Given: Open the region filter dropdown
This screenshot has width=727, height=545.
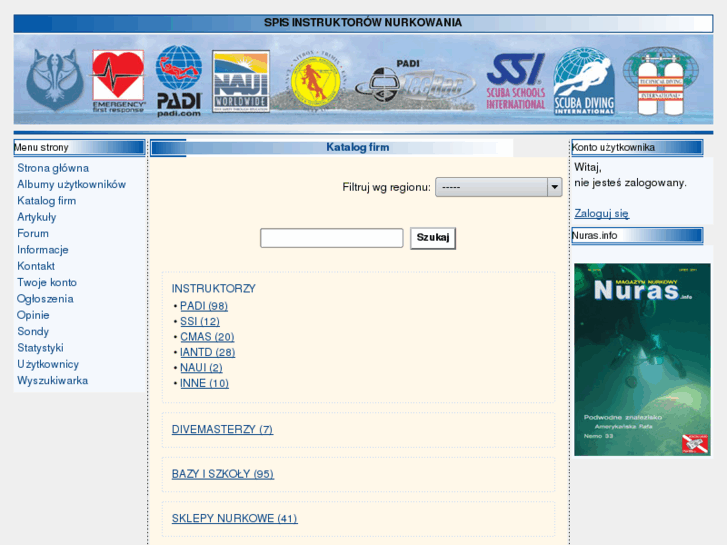Looking at the screenshot, I should pos(498,187).
